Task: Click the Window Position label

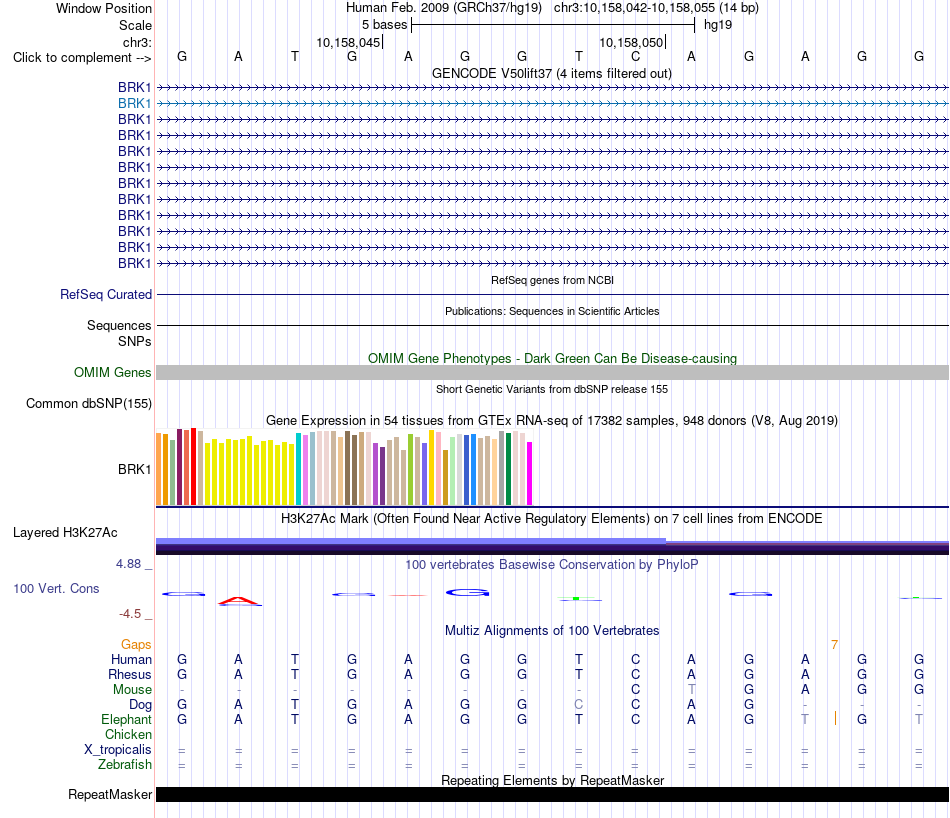Action: tap(104, 8)
